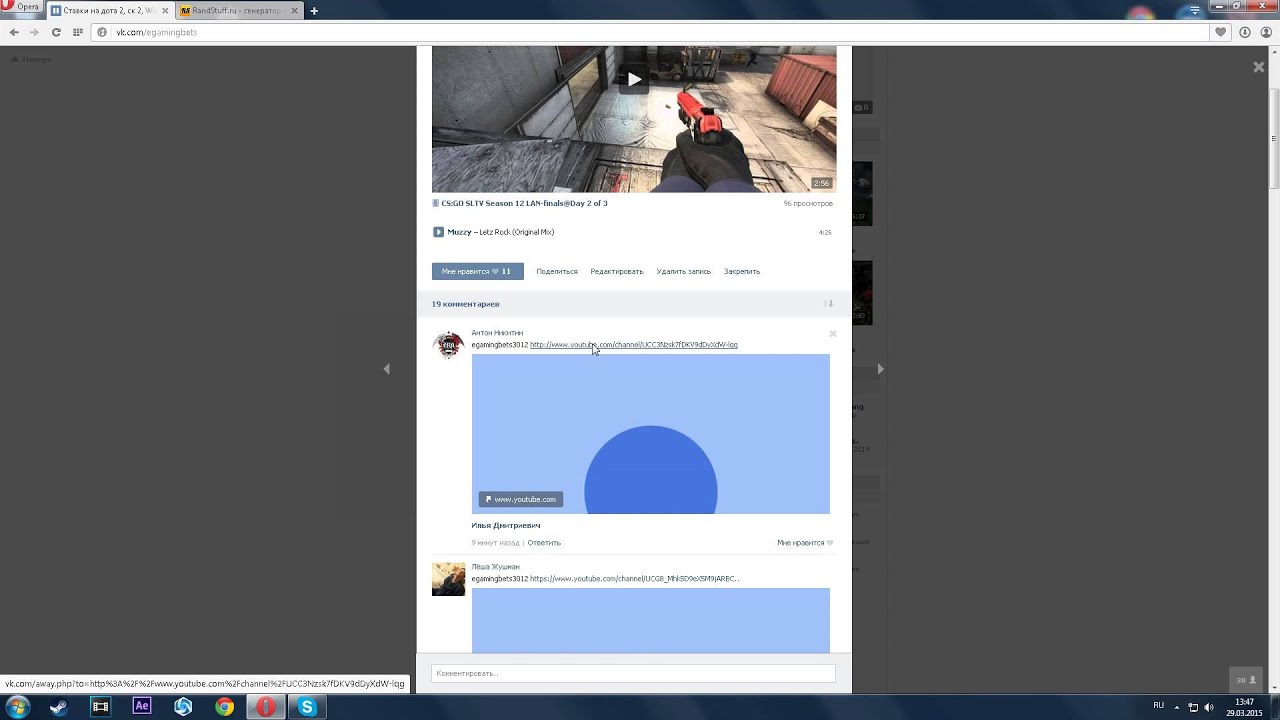Show hidden system tray icons
The width and height of the screenshot is (1280, 720).
point(1176,707)
